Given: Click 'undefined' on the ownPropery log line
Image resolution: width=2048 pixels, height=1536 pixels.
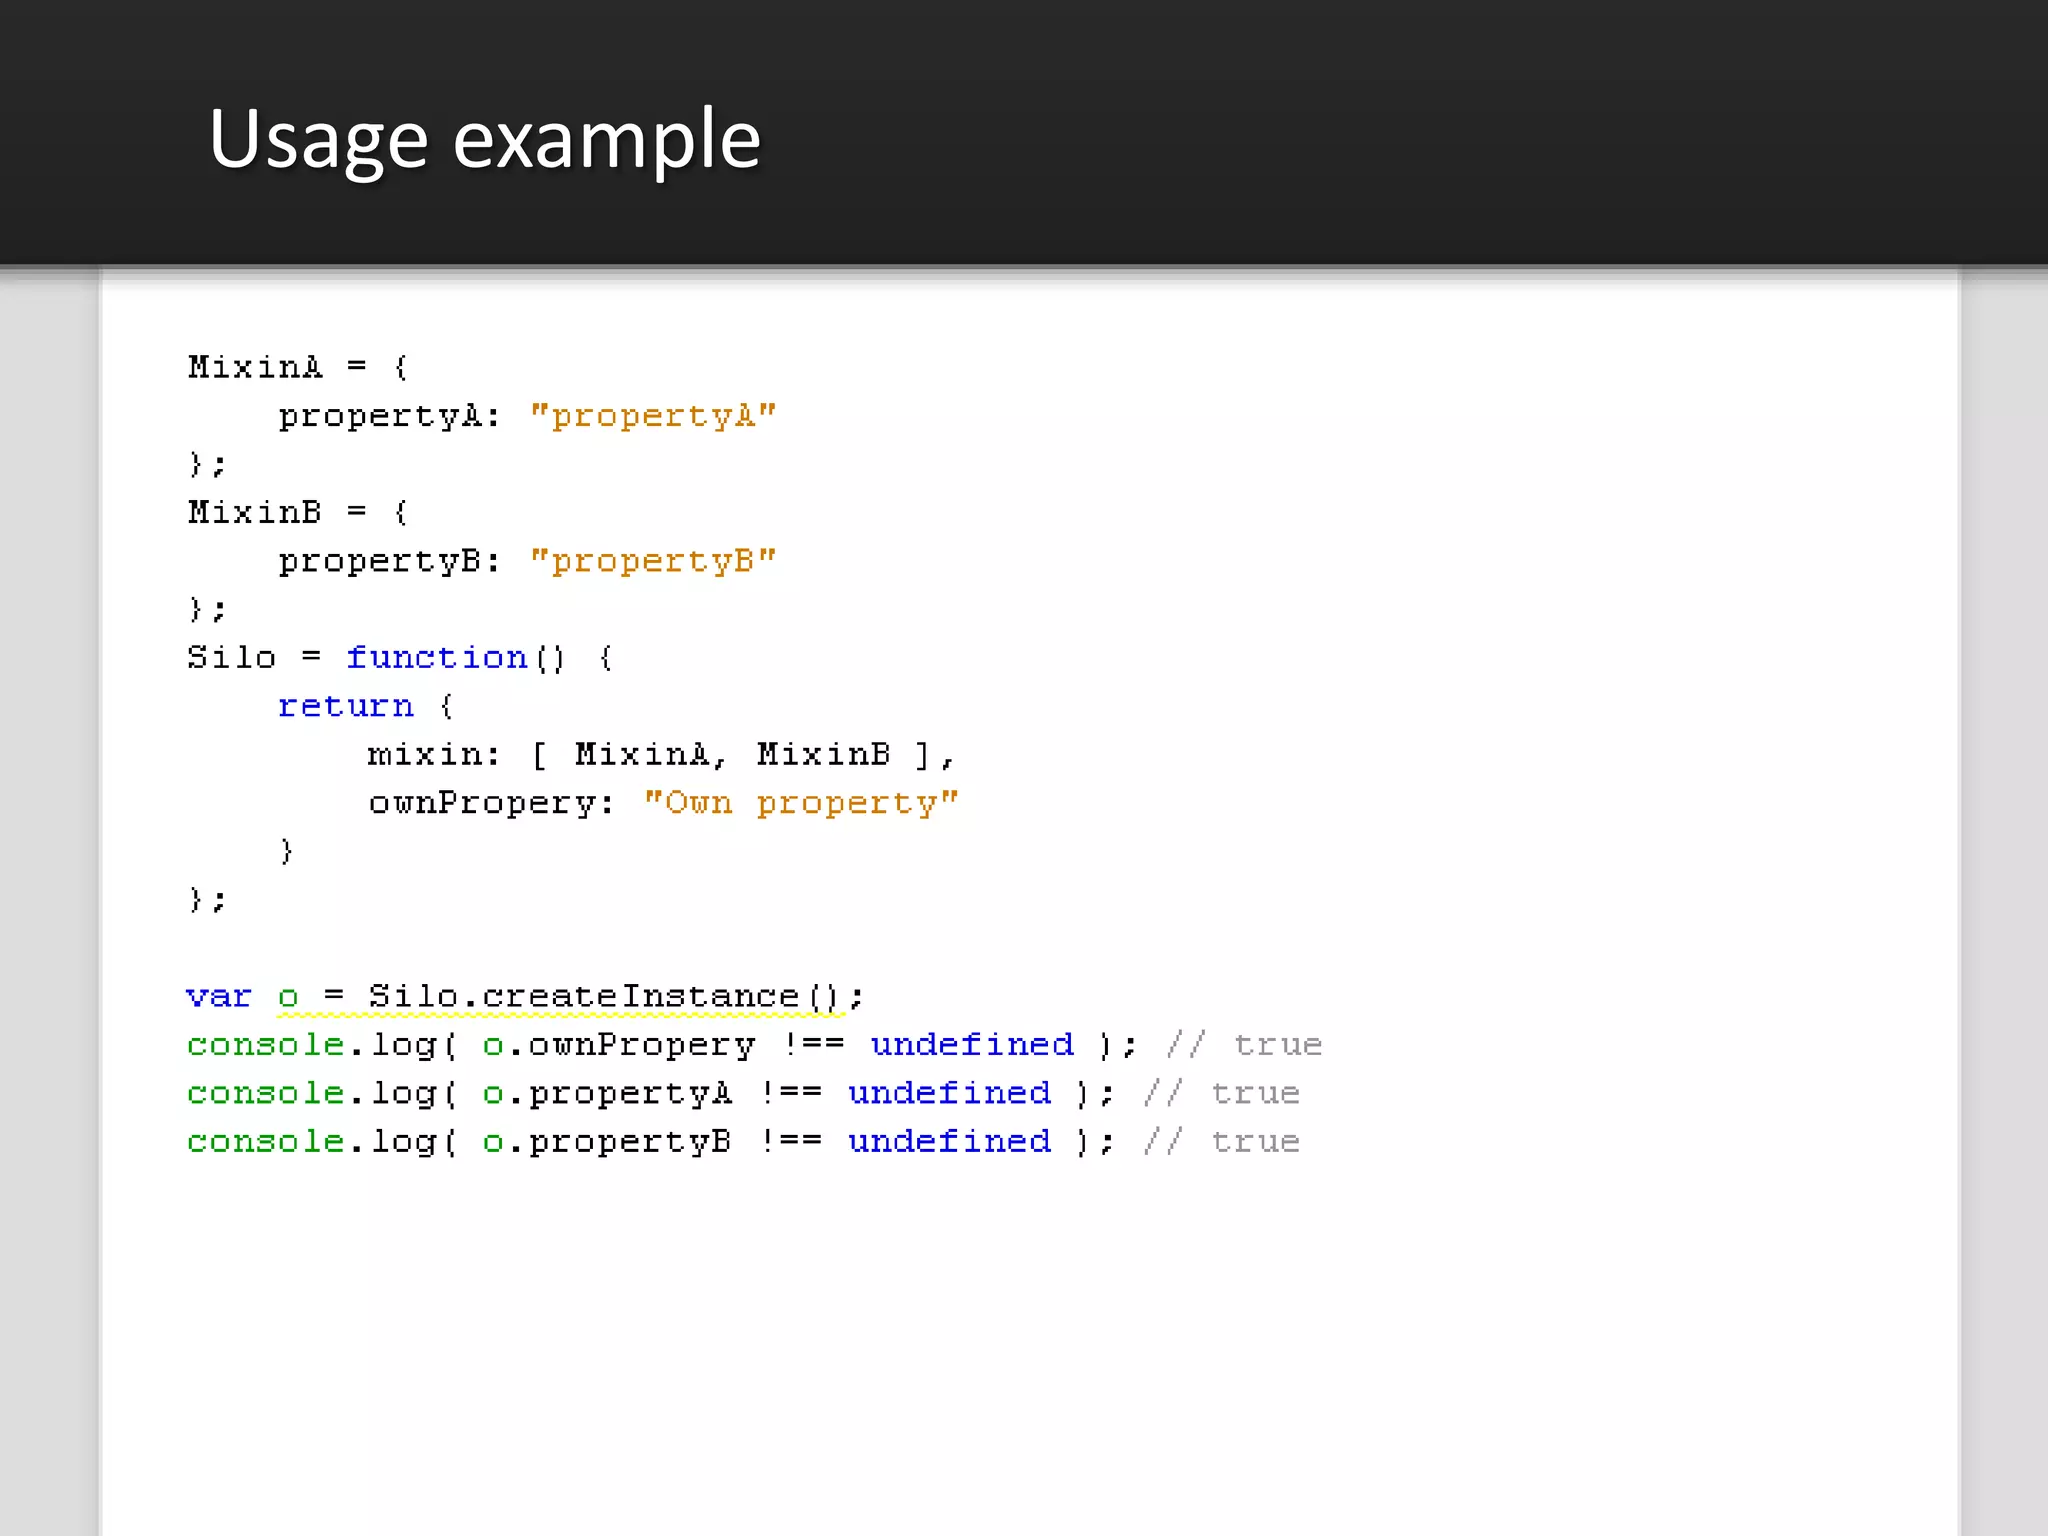Looking at the screenshot, I should tap(972, 1045).
